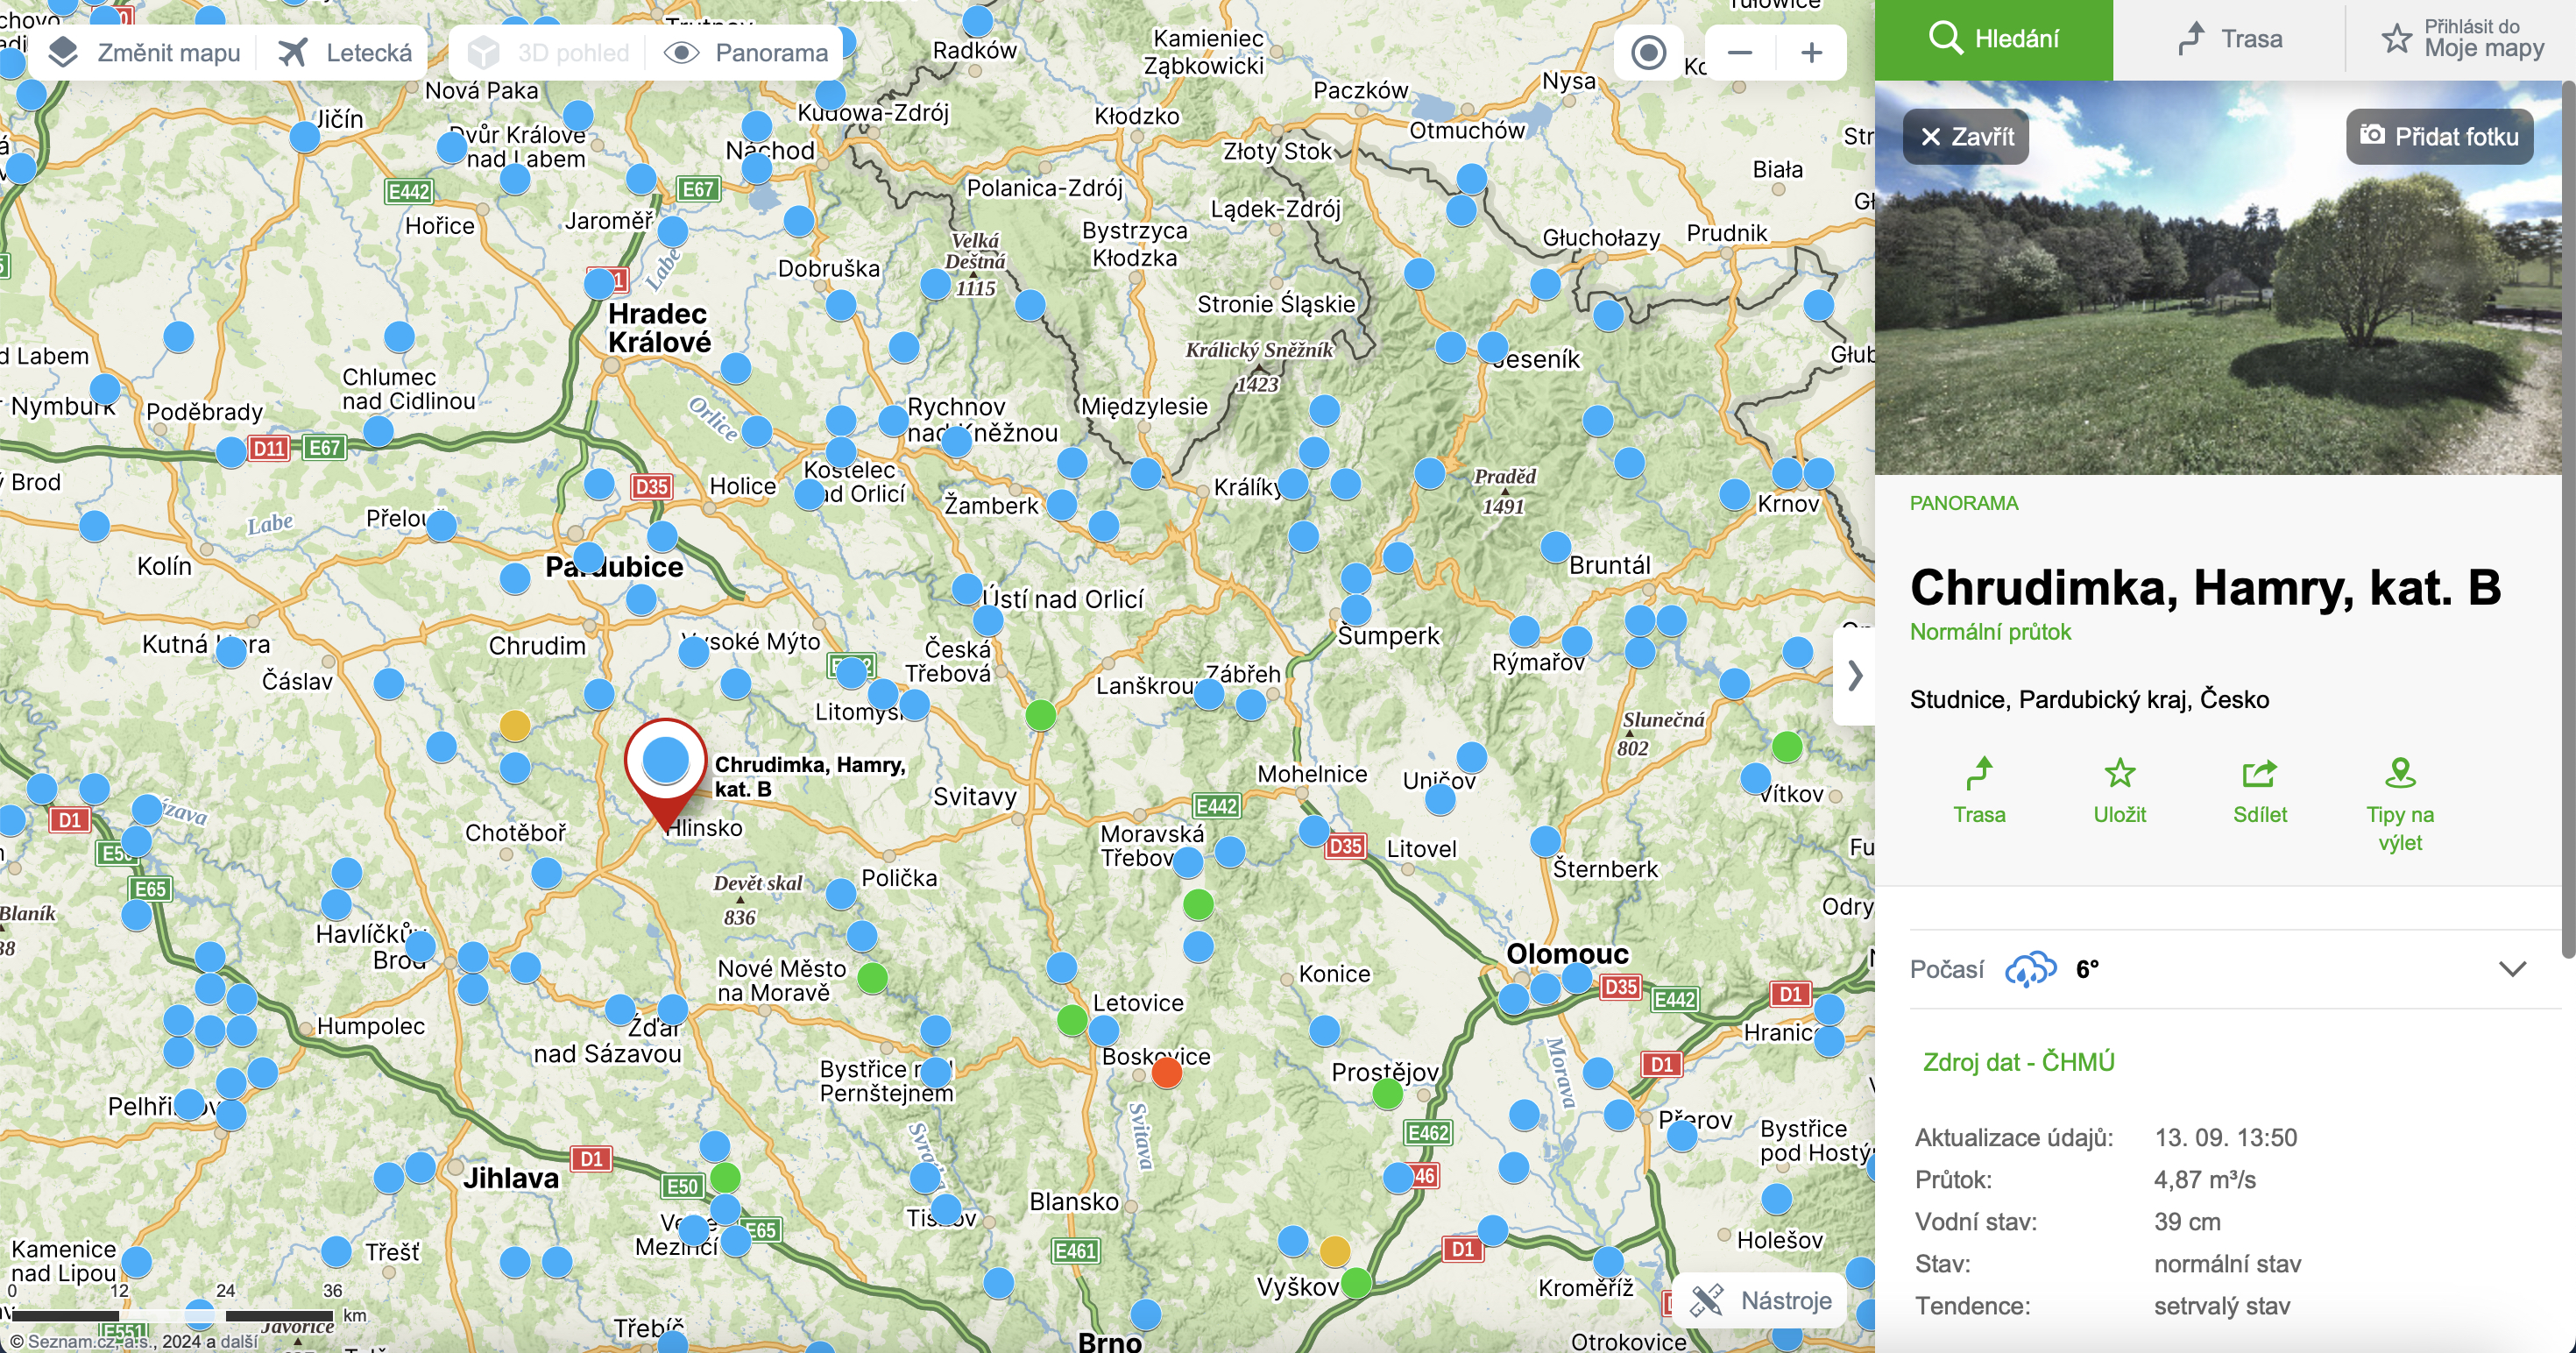The width and height of the screenshot is (2576, 1353).
Task: Open Změnit mapu layer chooser
Action: tap(145, 53)
